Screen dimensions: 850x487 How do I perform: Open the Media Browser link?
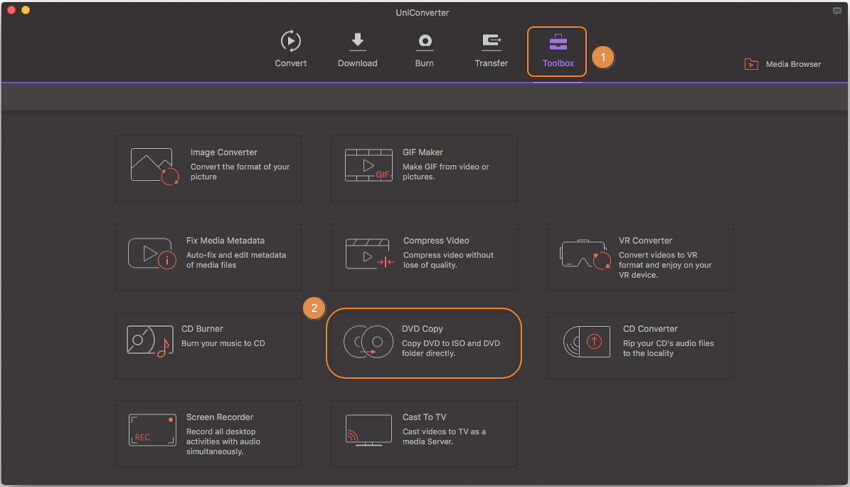[793, 64]
